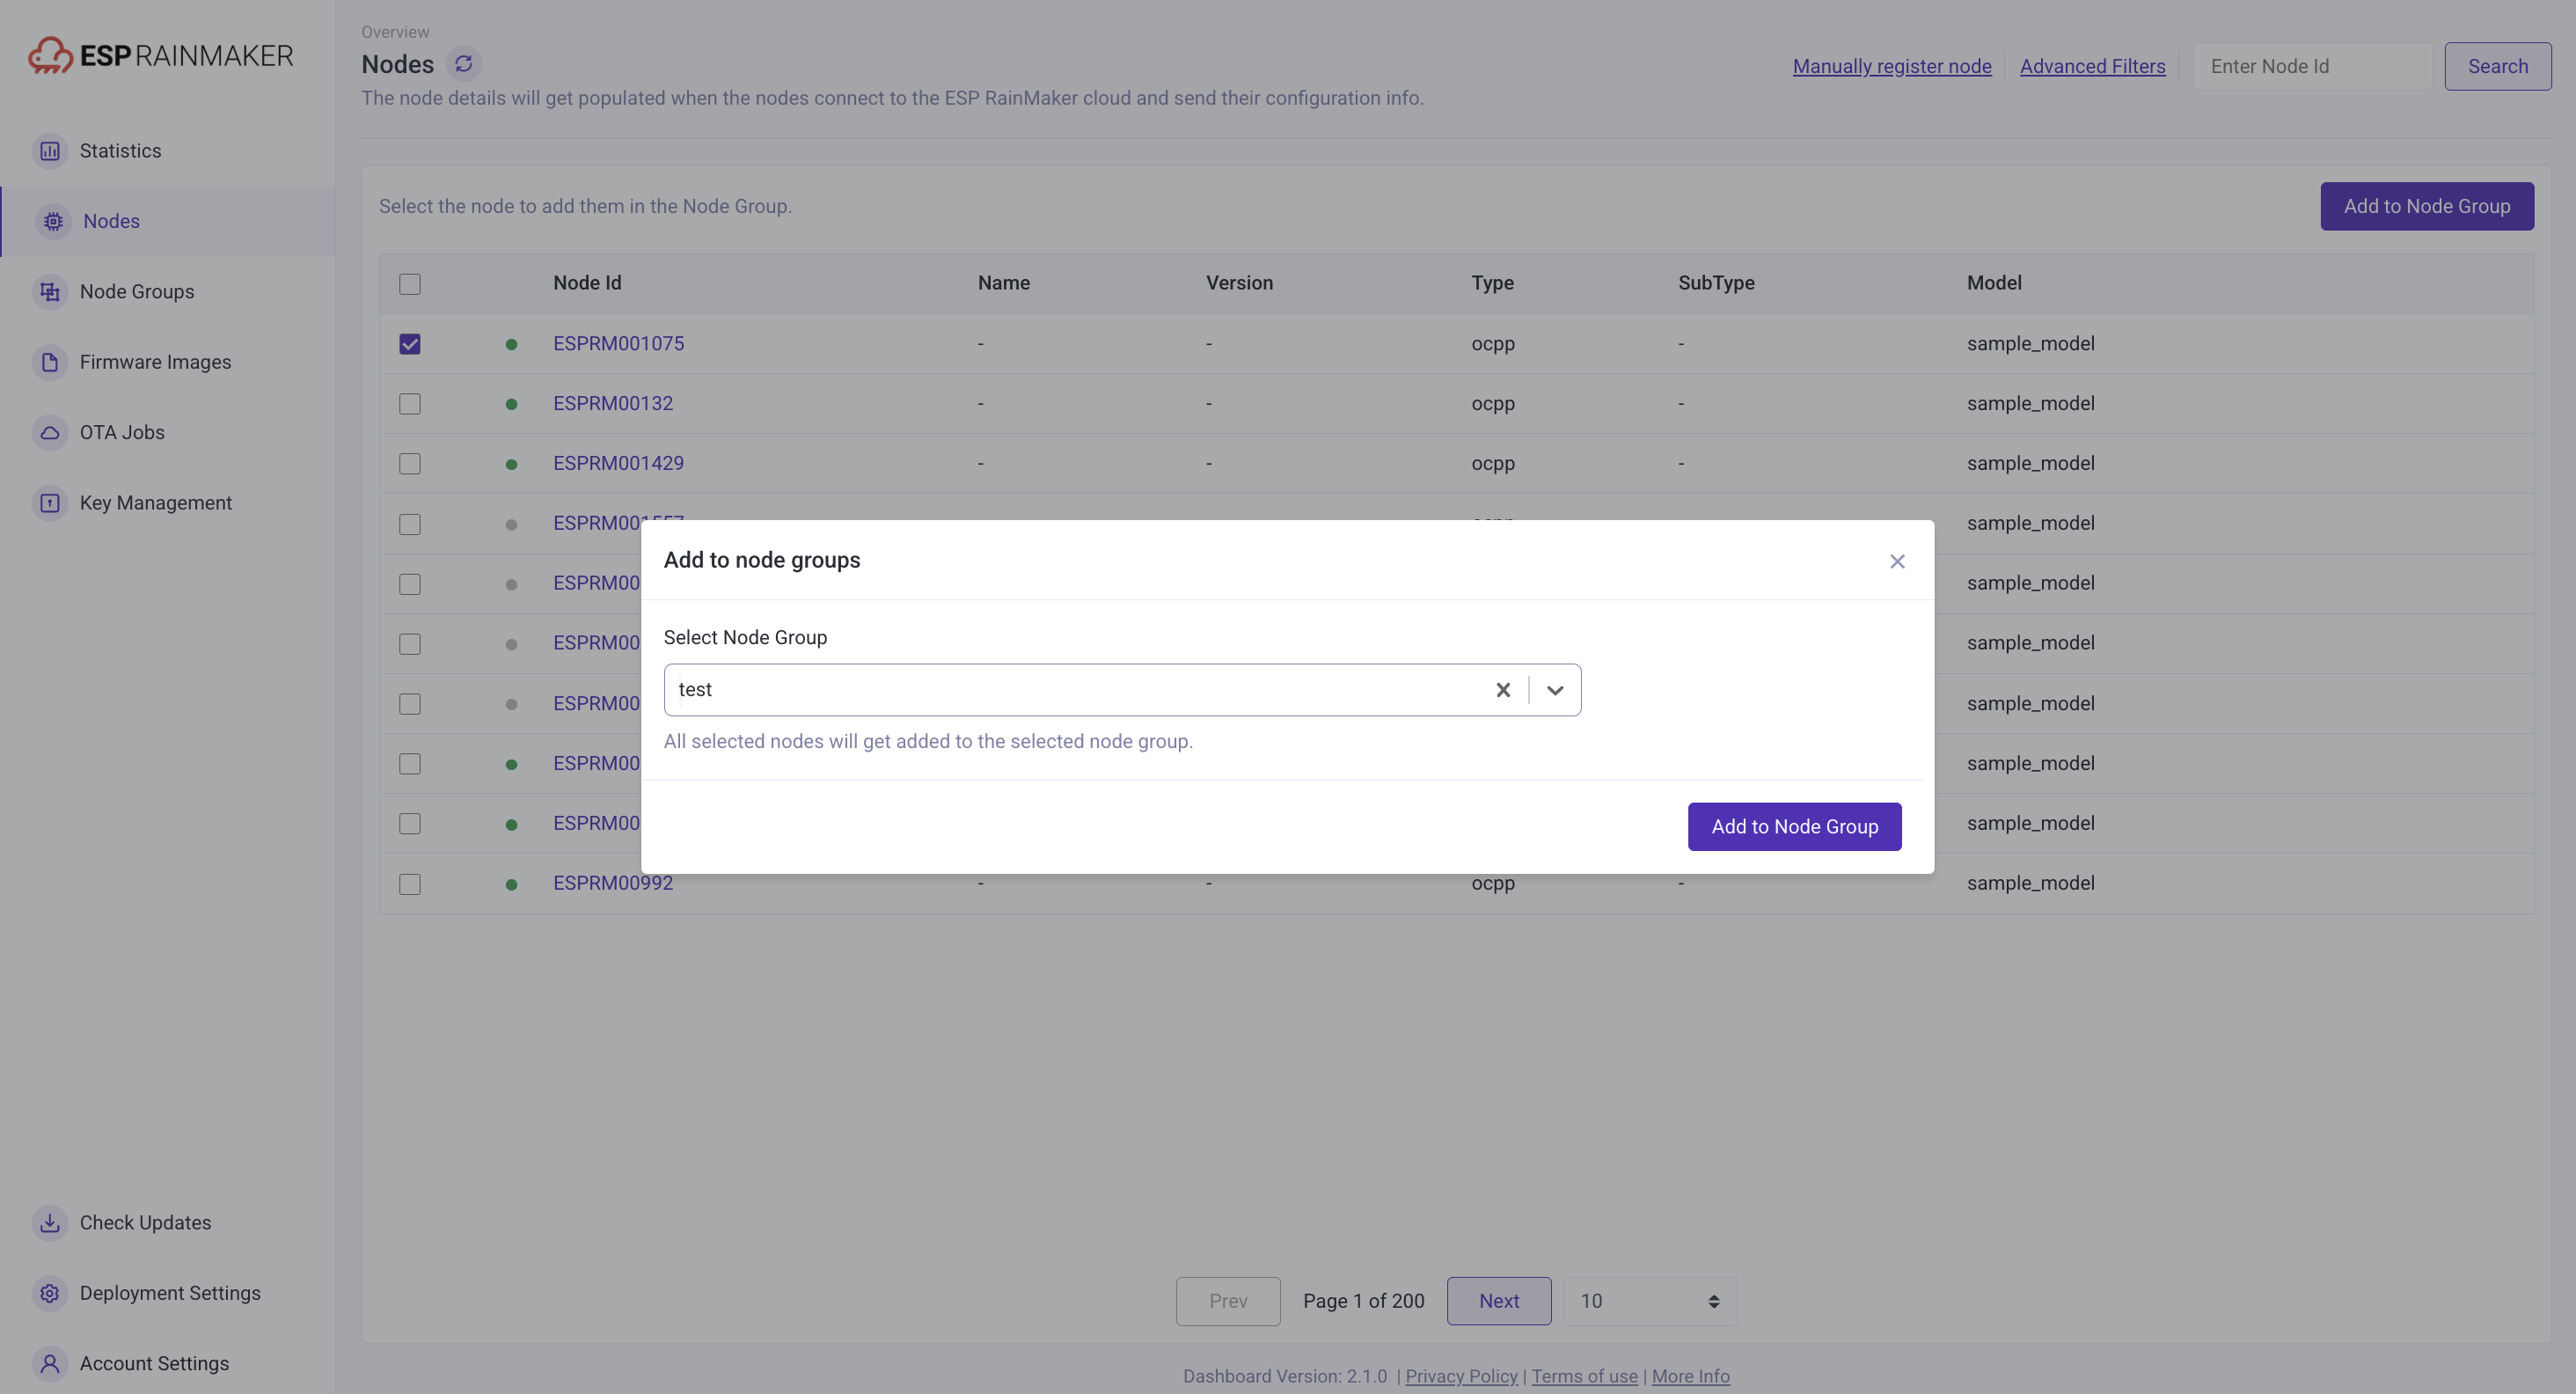Click the Node Groups sidebar icon
The image size is (2576, 1394).
(x=50, y=292)
